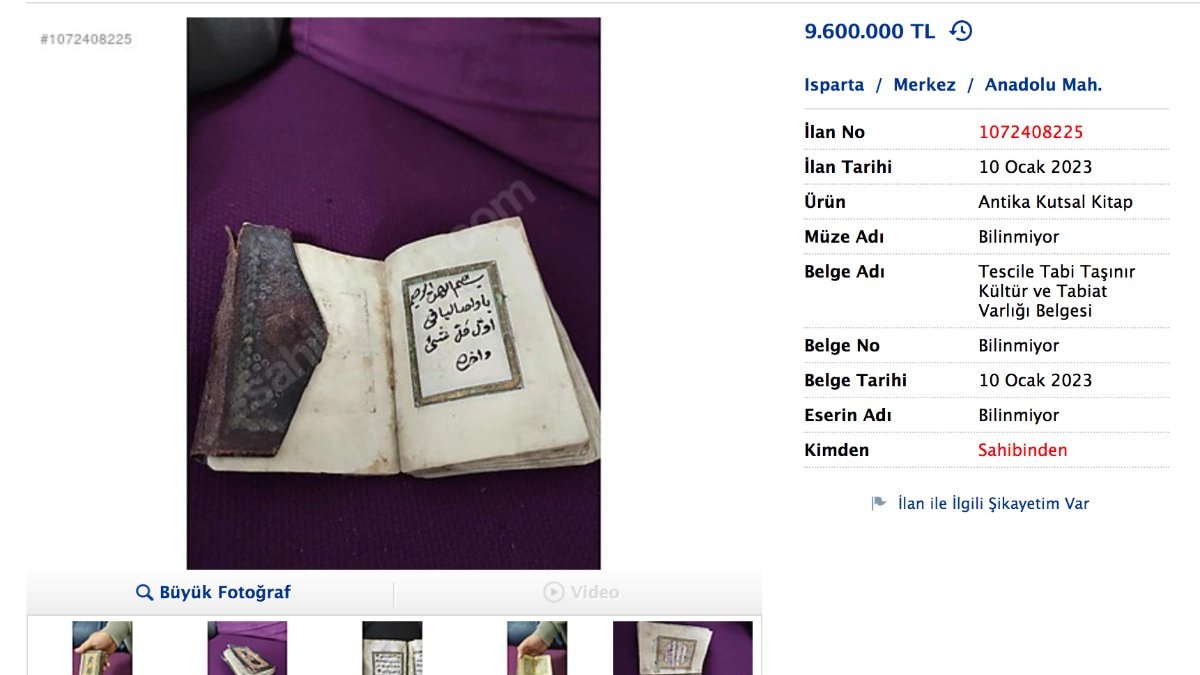
Task: Select second thumbnail of closed book on purple
Action: coord(247,648)
